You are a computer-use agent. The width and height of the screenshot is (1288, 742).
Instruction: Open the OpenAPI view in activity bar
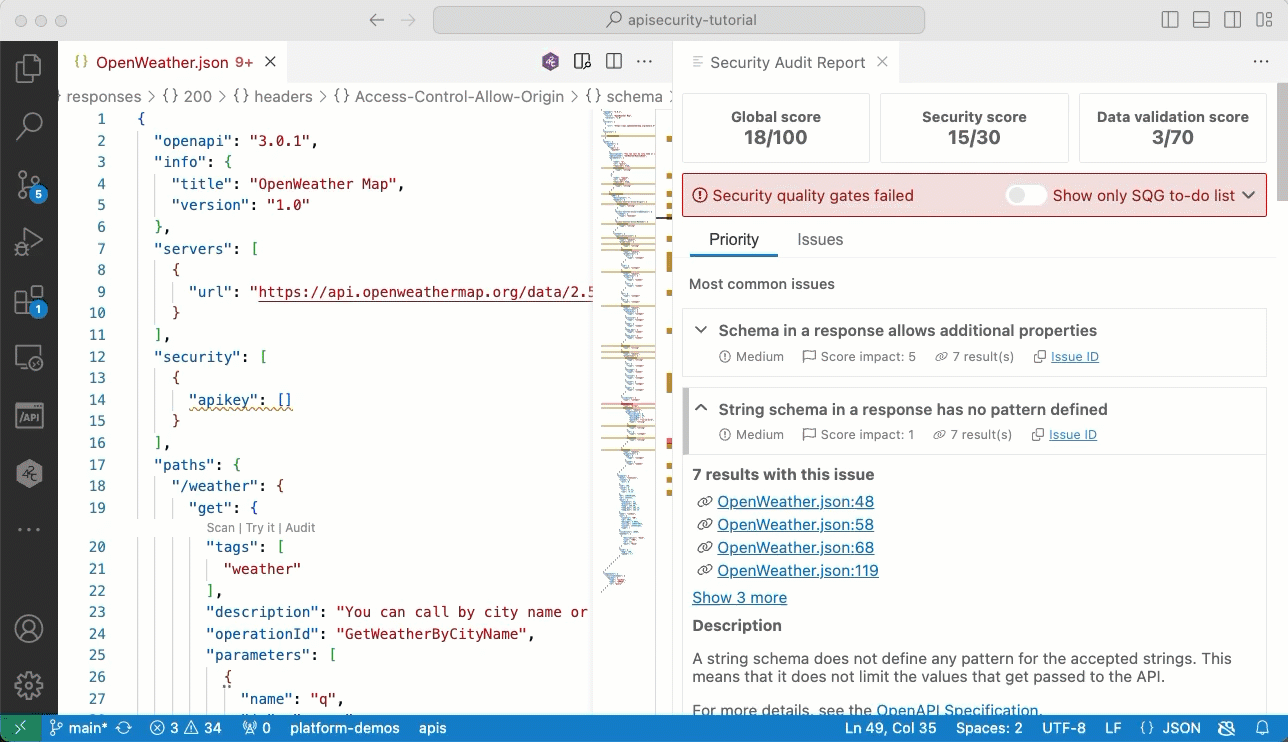[29, 416]
